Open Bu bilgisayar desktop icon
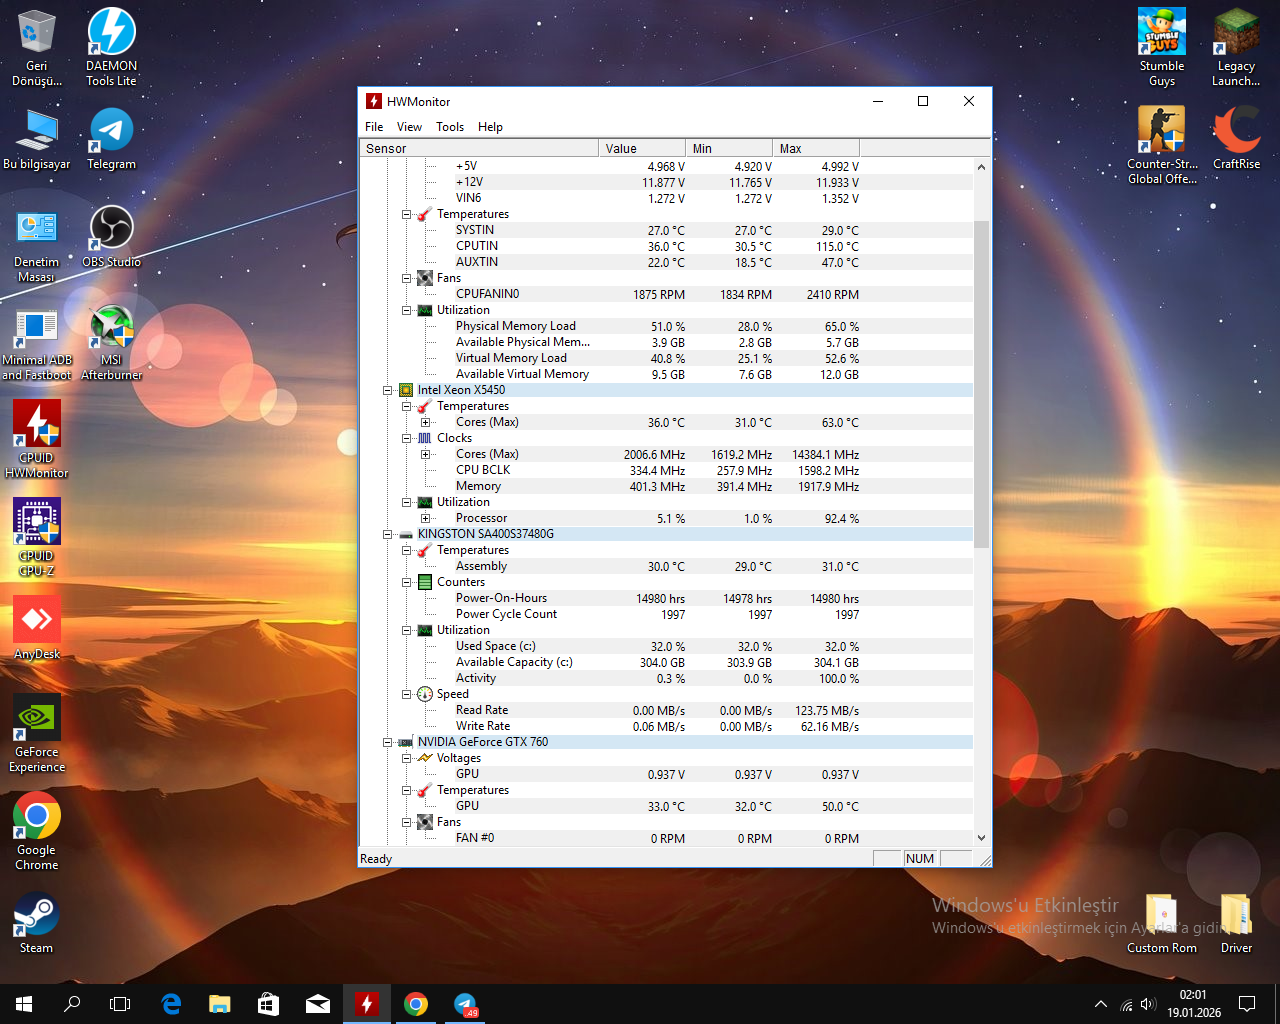 coord(36,138)
